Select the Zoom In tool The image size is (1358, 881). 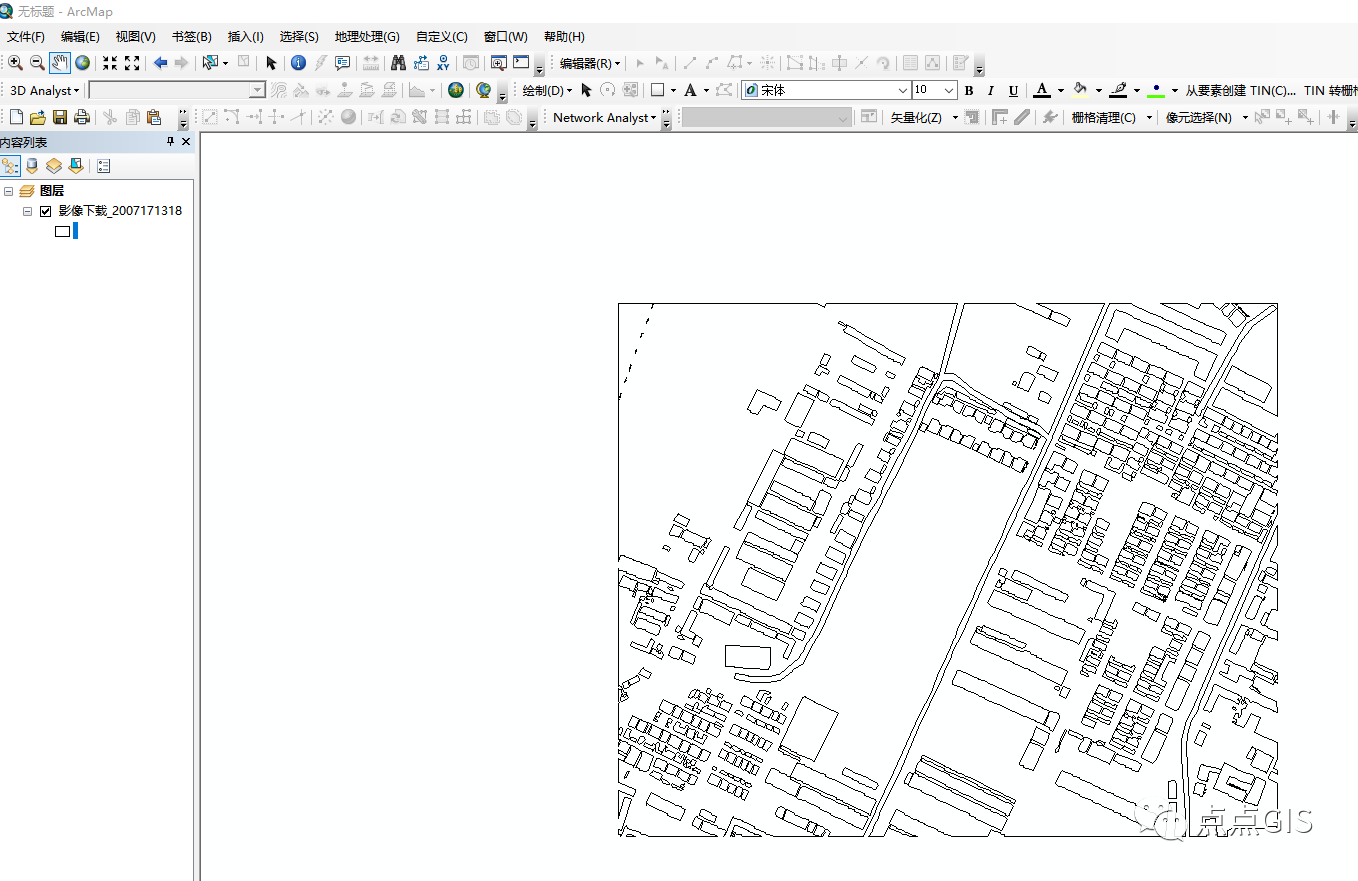15,63
